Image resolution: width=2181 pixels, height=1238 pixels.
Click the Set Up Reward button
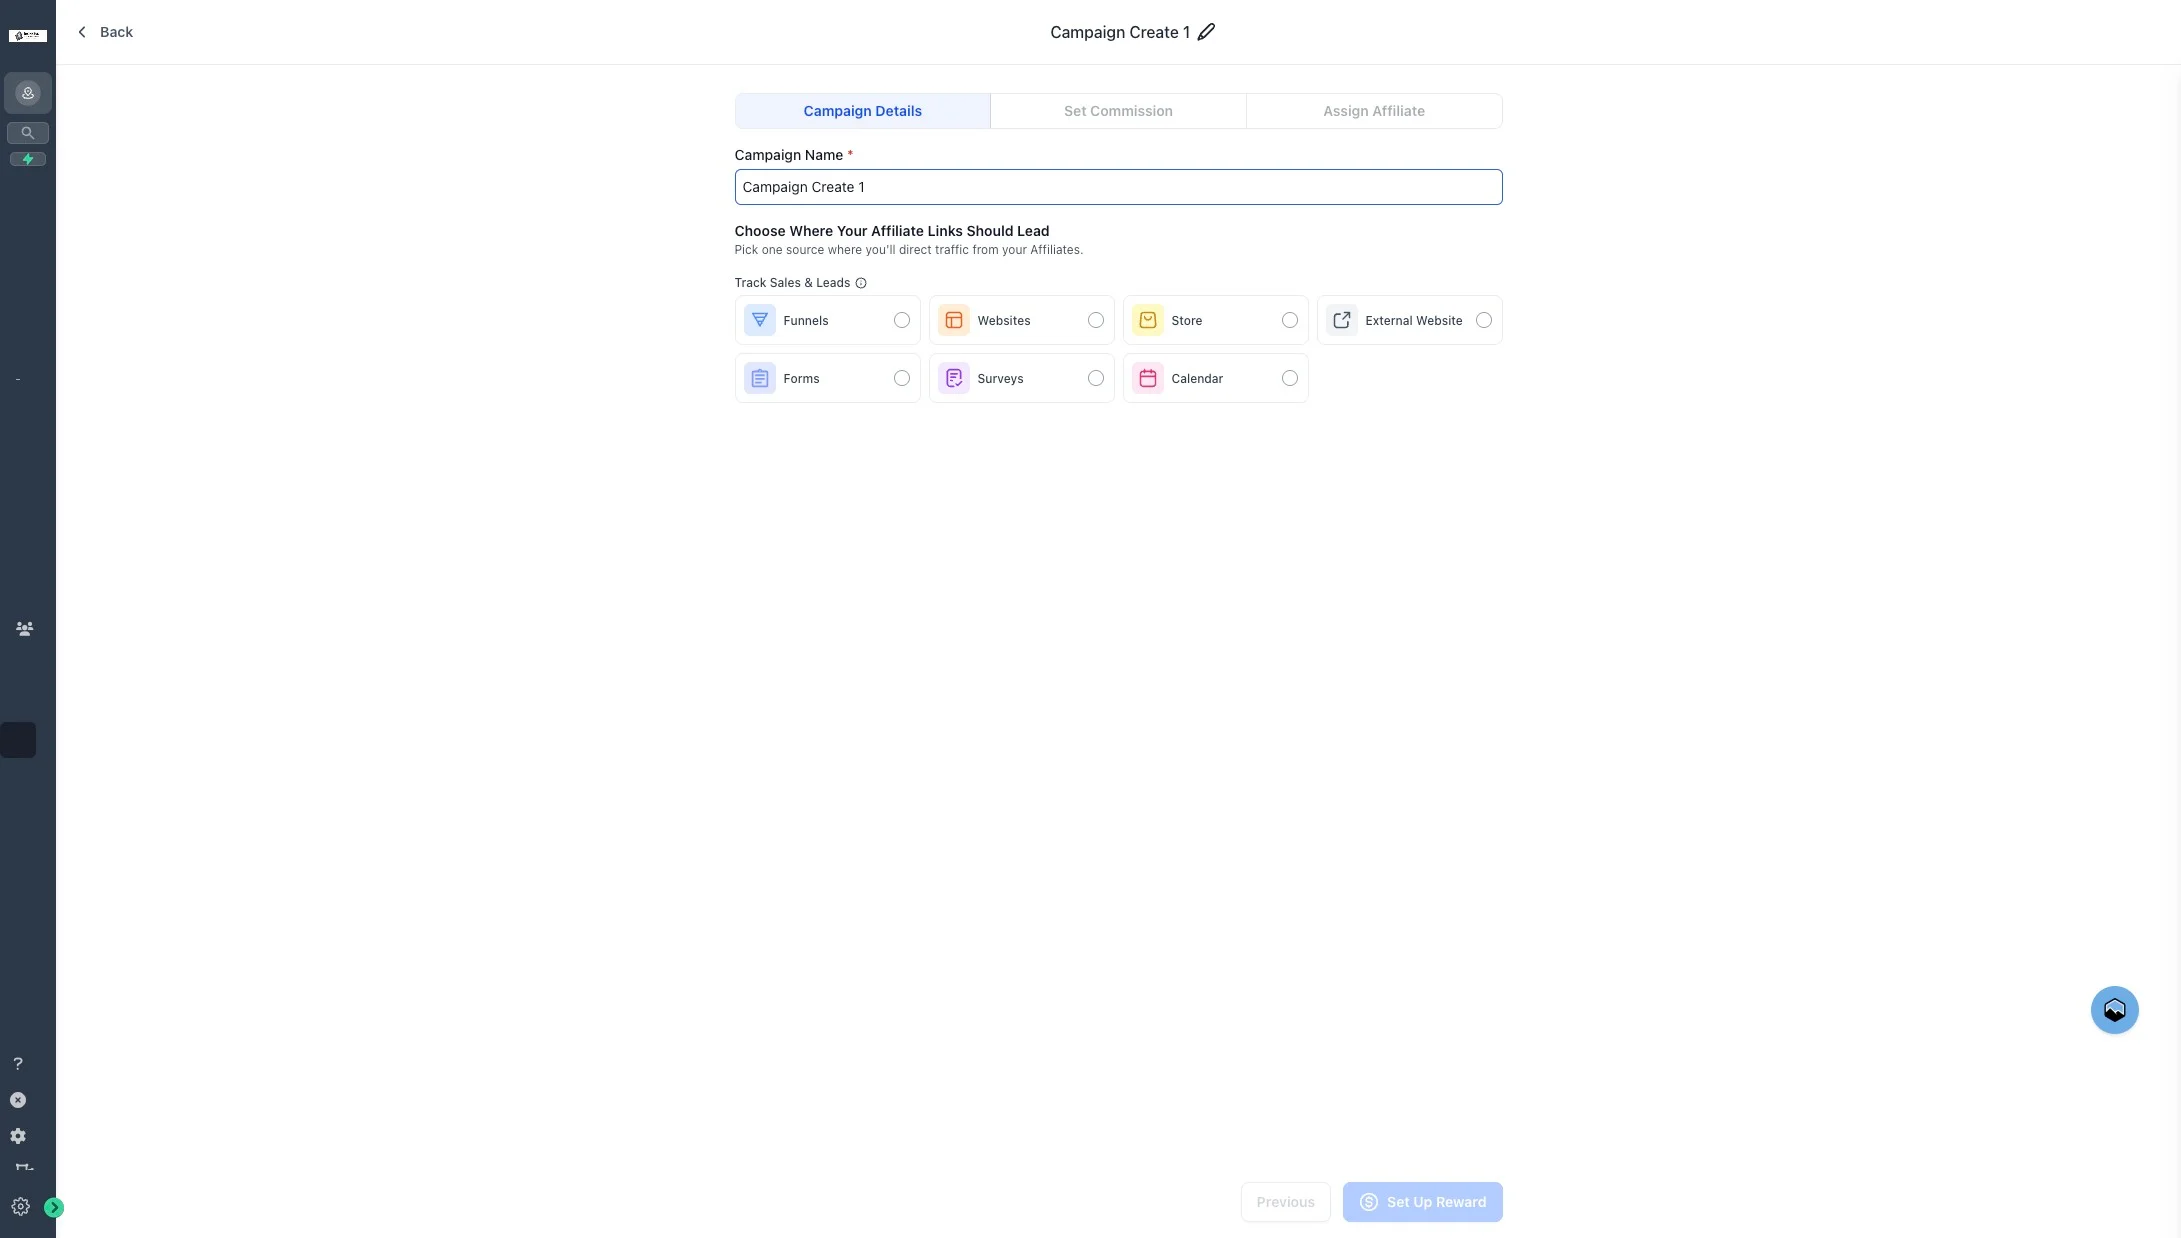(1422, 1202)
